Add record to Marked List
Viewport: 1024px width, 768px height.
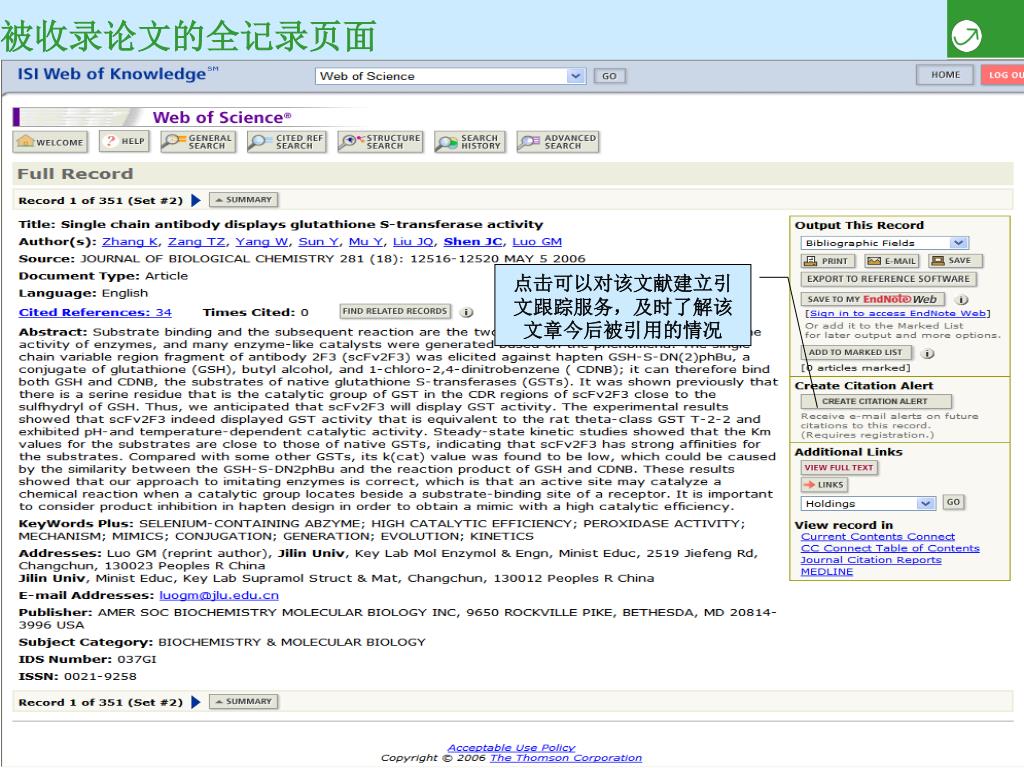[855, 353]
